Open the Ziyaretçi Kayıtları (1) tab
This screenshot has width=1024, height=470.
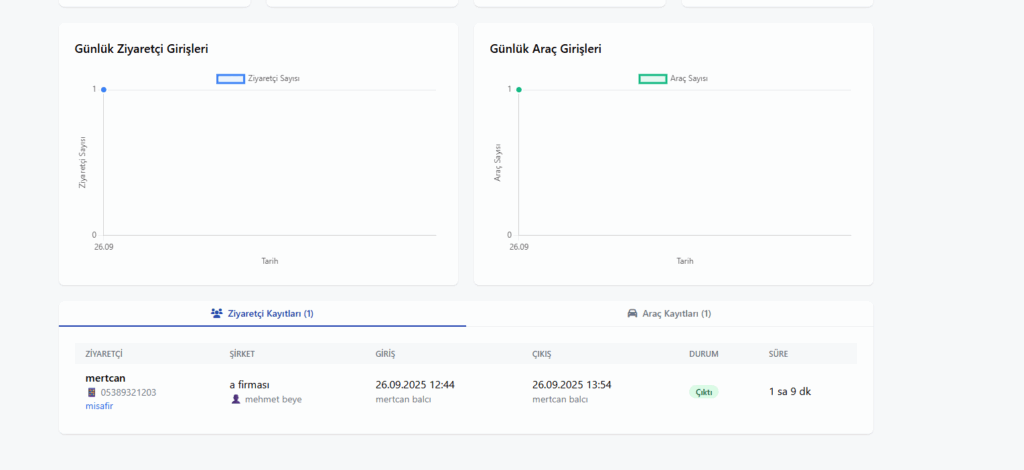[262, 314]
